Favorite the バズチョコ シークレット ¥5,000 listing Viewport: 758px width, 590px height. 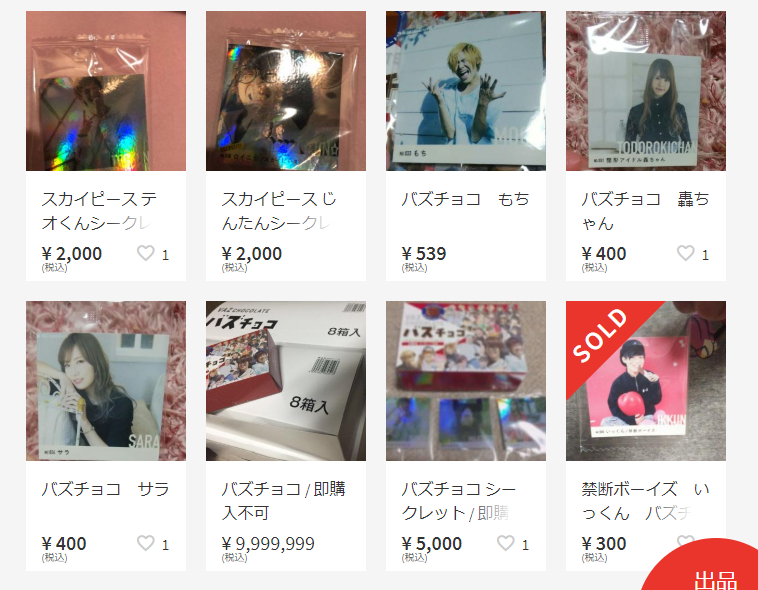coord(506,543)
